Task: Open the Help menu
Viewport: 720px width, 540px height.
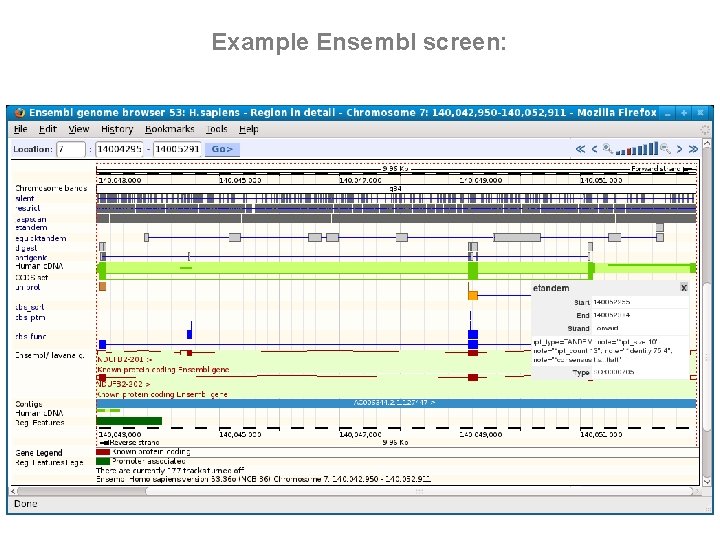Action: [248, 129]
